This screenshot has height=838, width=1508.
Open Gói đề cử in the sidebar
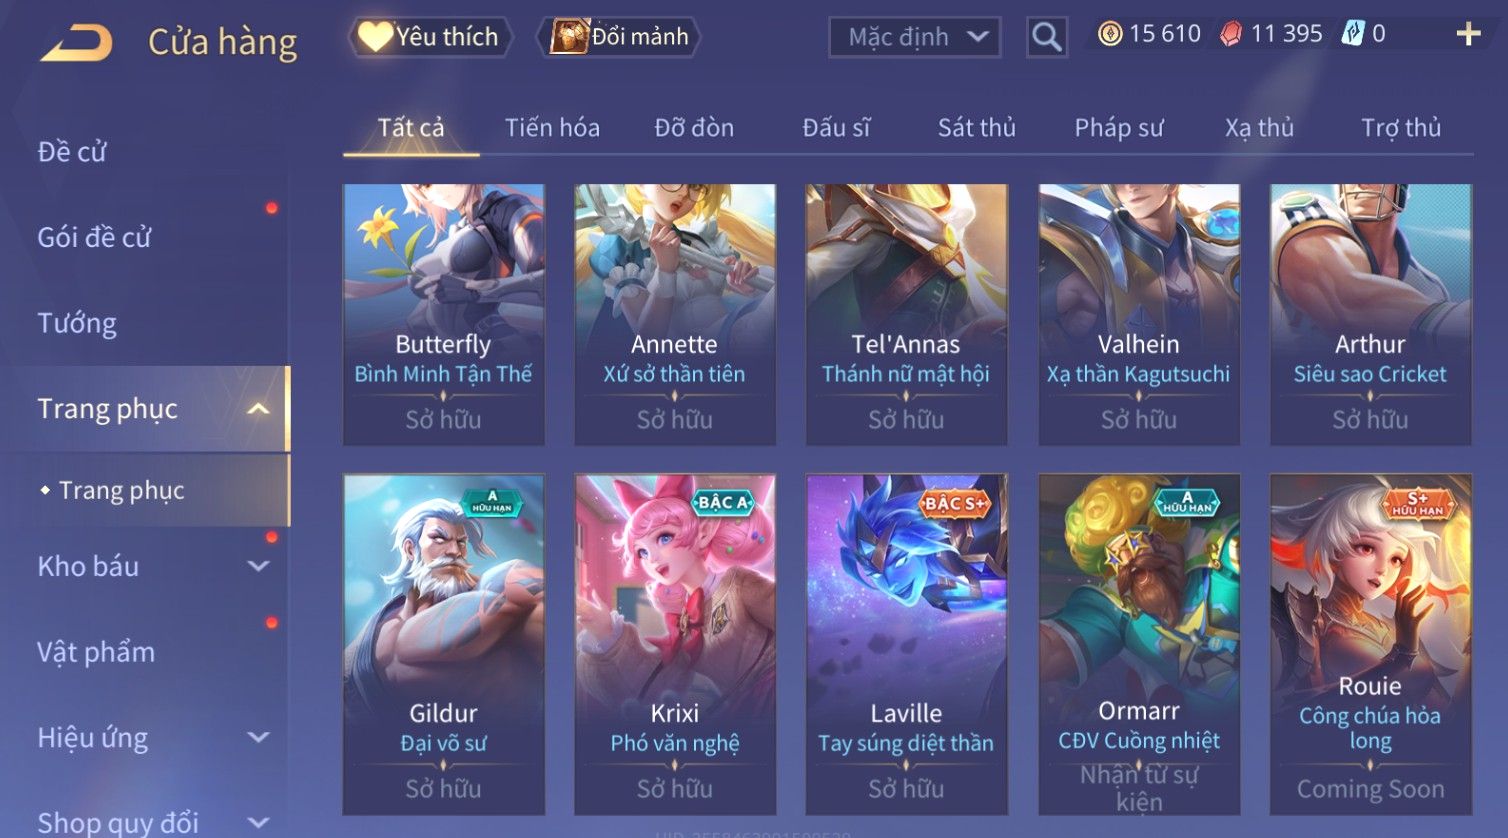point(94,237)
